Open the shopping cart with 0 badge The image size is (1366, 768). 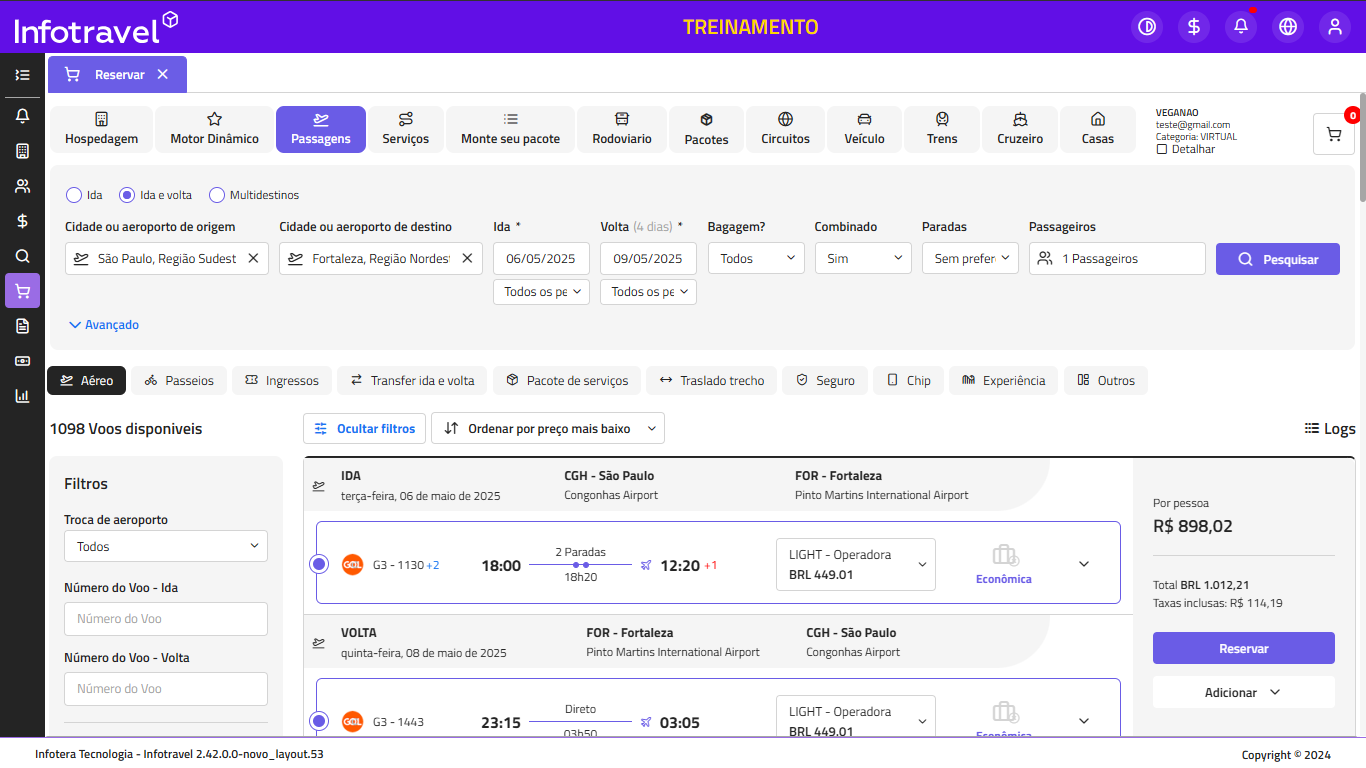[1333, 134]
